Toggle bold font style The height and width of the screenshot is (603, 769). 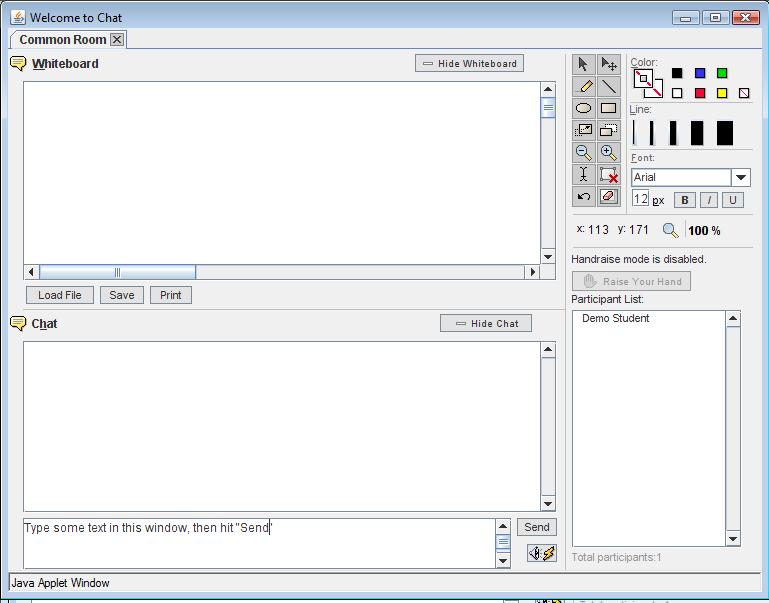tap(685, 200)
